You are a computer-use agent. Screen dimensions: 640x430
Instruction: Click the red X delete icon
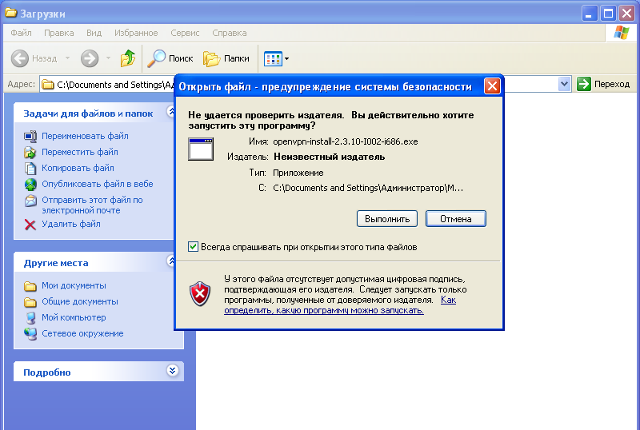point(30,224)
